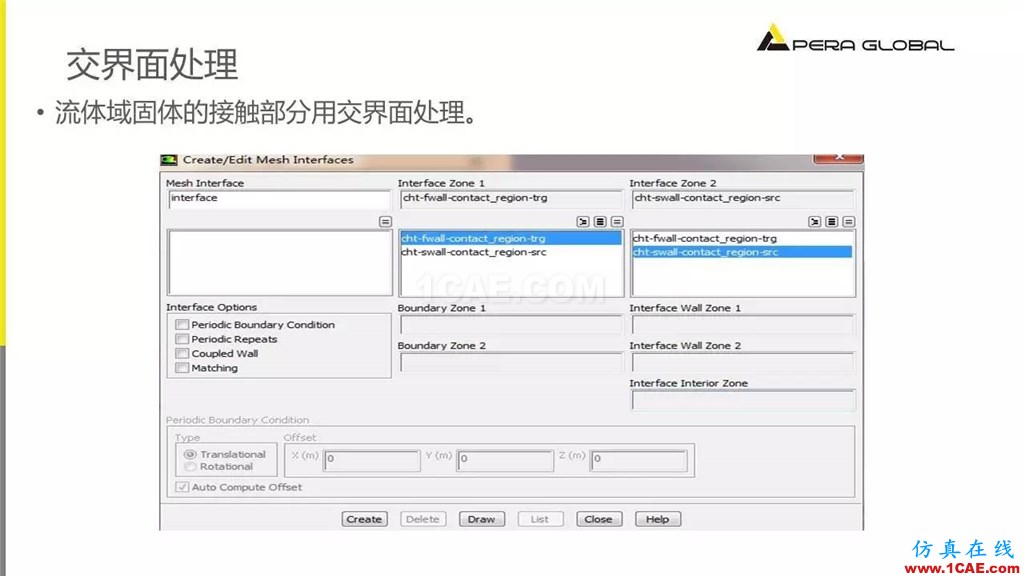Enable Periodic Repeats checkbox
Image resolution: width=1024 pixels, height=576 pixels.
point(182,339)
